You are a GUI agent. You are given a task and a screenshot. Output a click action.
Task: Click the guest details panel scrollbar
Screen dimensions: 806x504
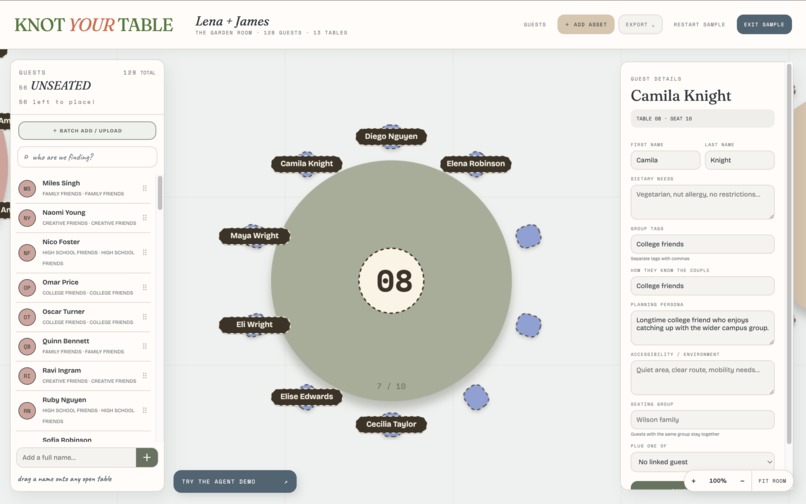[789, 254]
